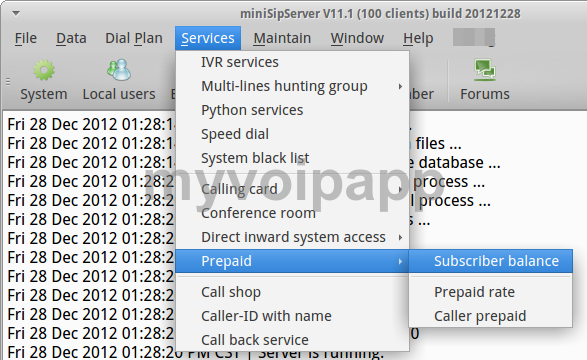Viewport: 587px width, 360px height.
Task: Choose Speed dial from Services menu
Action: click(x=292, y=134)
